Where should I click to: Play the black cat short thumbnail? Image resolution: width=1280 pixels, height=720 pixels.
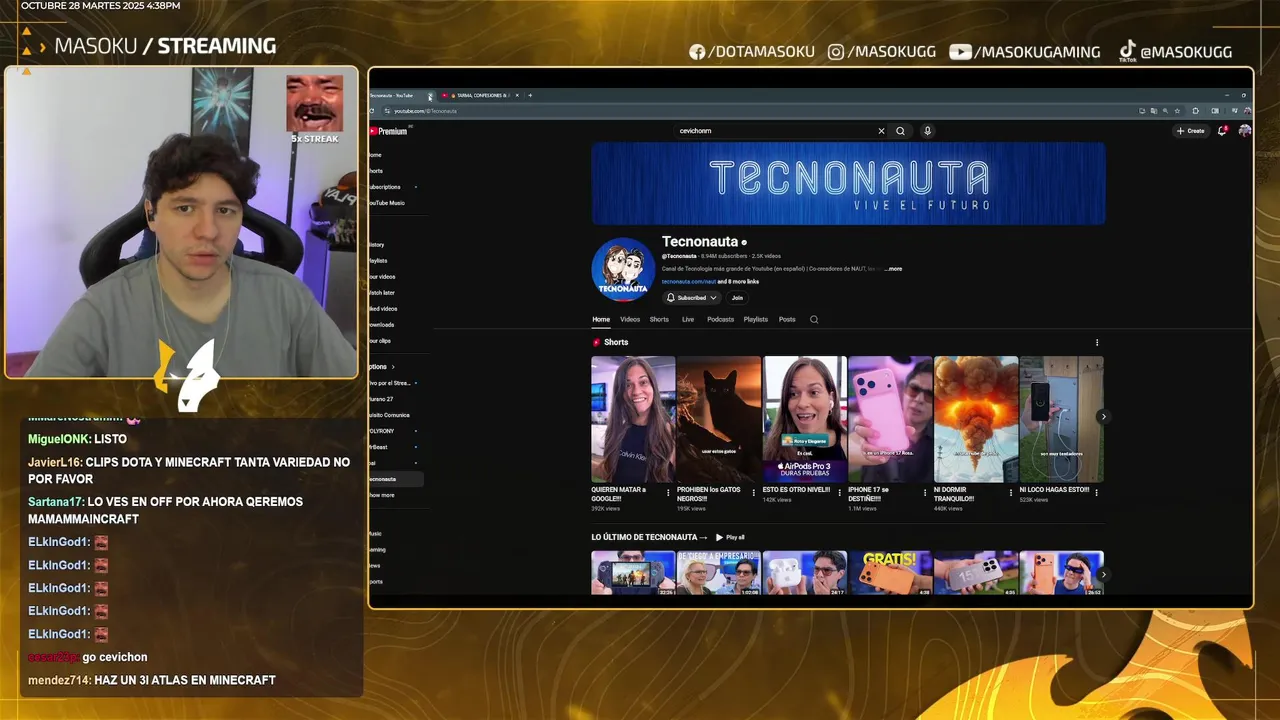point(719,420)
